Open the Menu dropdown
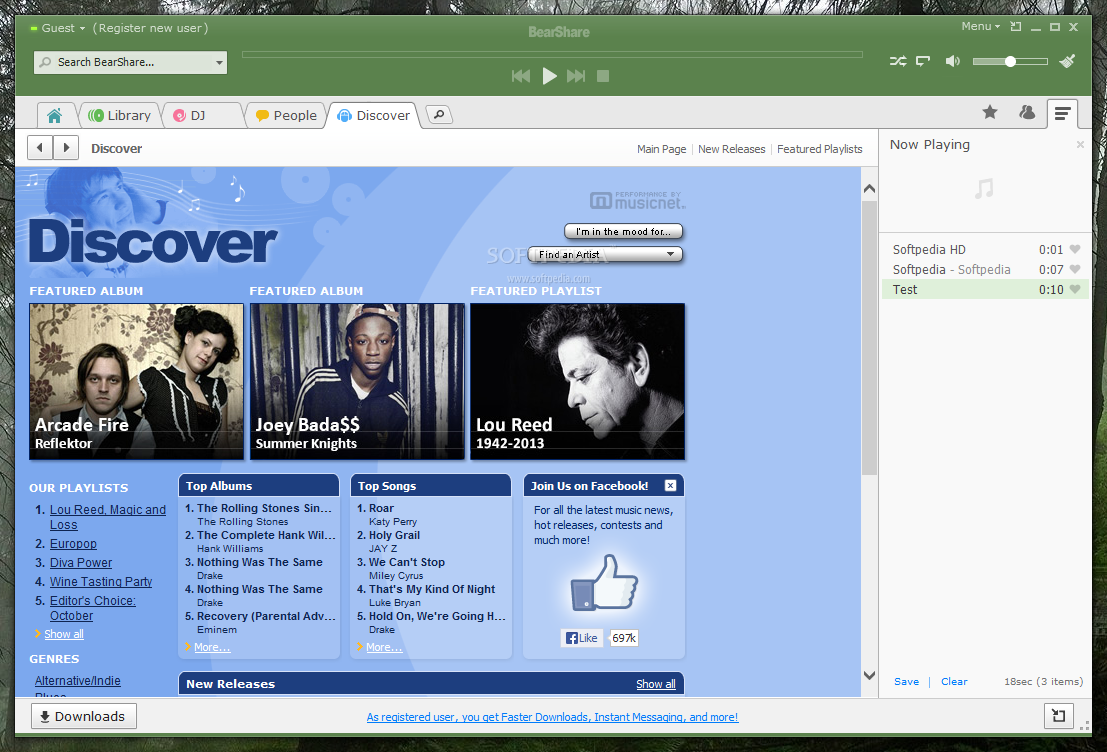The width and height of the screenshot is (1107, 752). coord(980,26)
